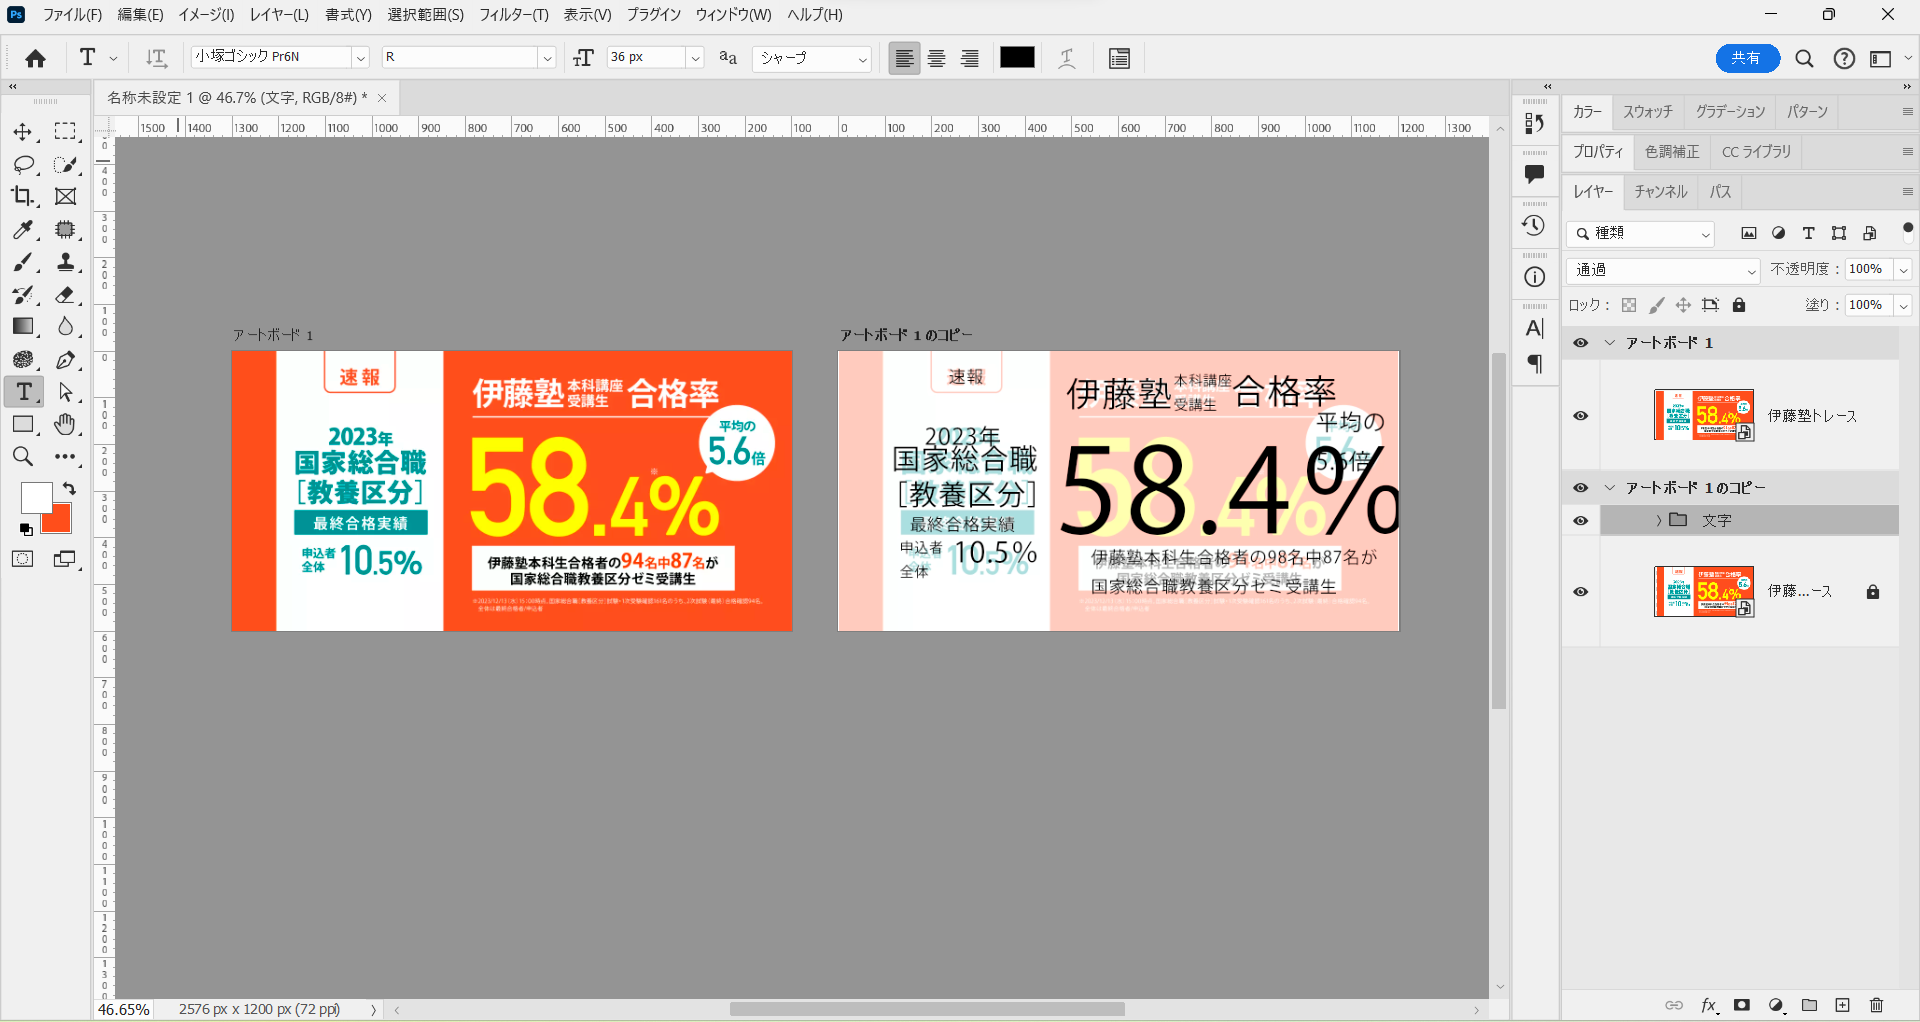Open the opacity 不透明度 dropdown

1903,270
